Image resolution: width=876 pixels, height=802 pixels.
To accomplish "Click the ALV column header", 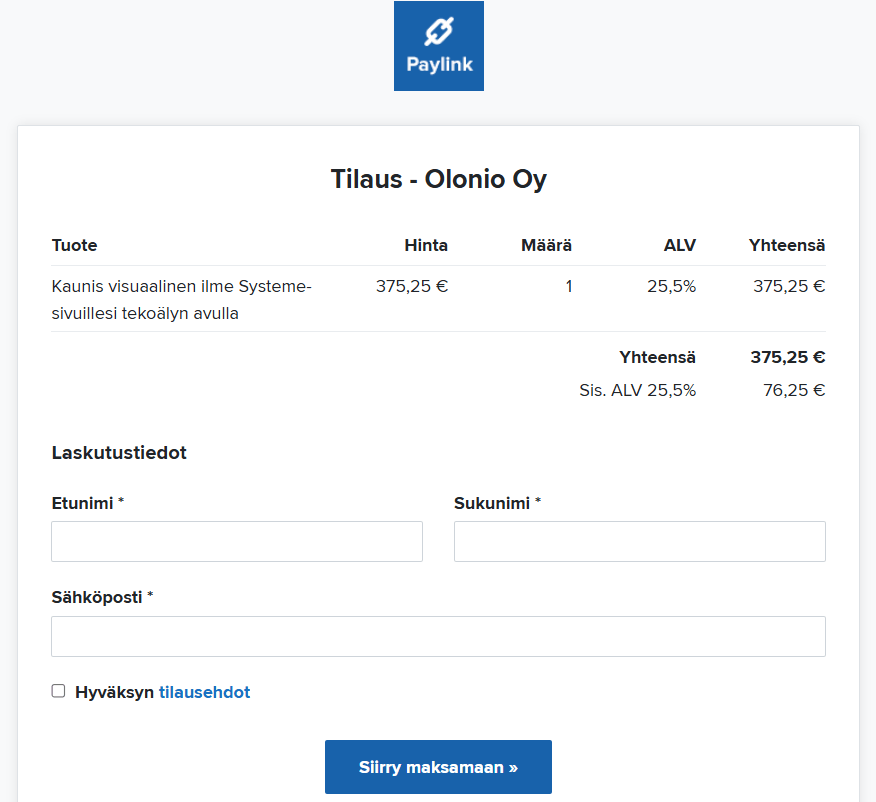I will click(680, 245).
